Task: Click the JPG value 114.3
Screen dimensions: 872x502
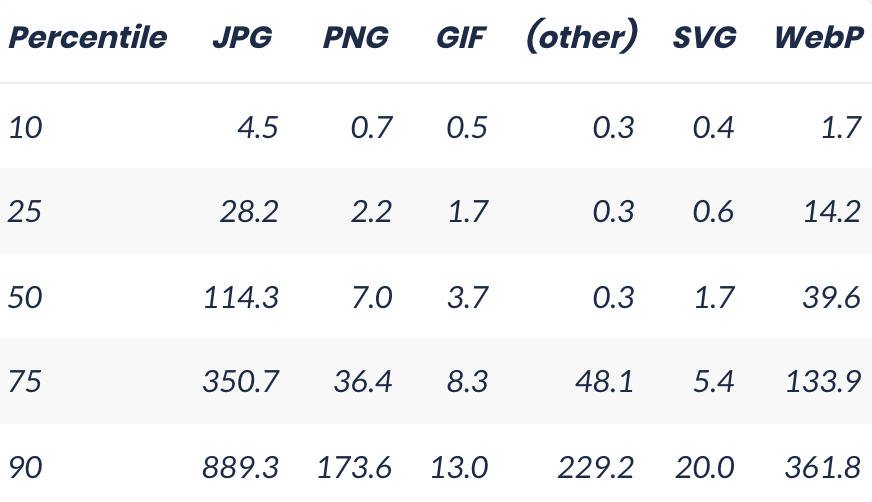Action: pyautogui.click(x=241, y=297)
